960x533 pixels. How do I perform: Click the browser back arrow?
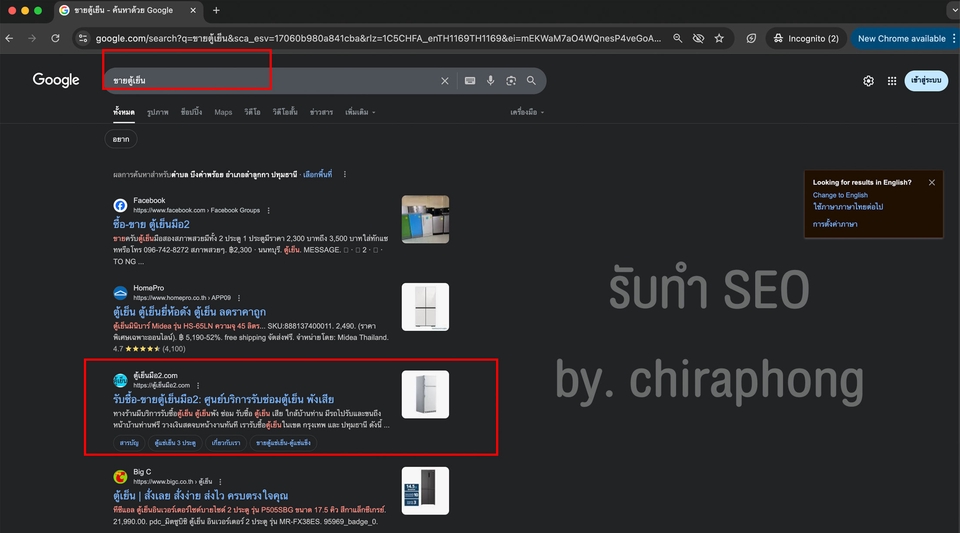click(9, 38)
